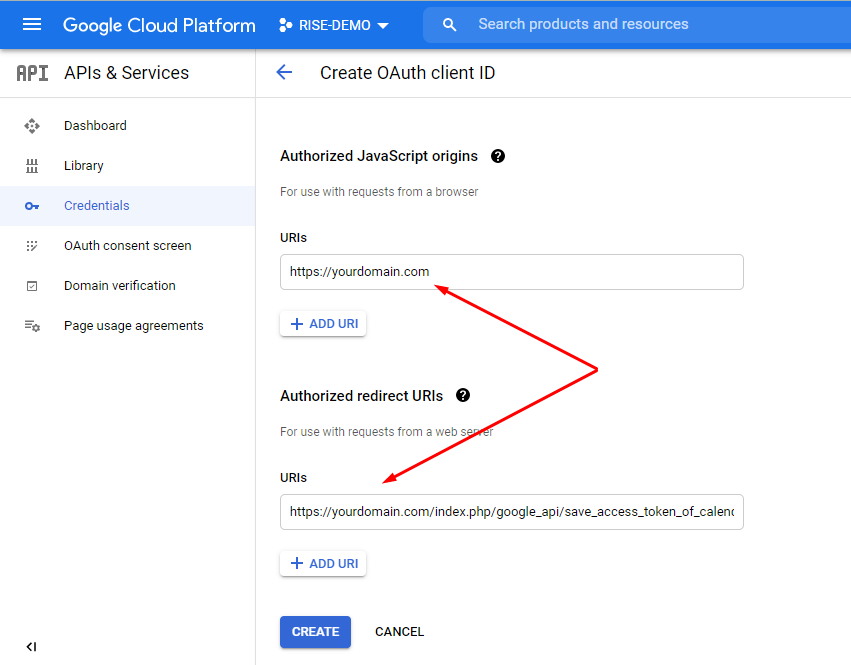Open Library via its sidebar icon
The height and width of the screenshot is (665, 851).
pos(32,165)
